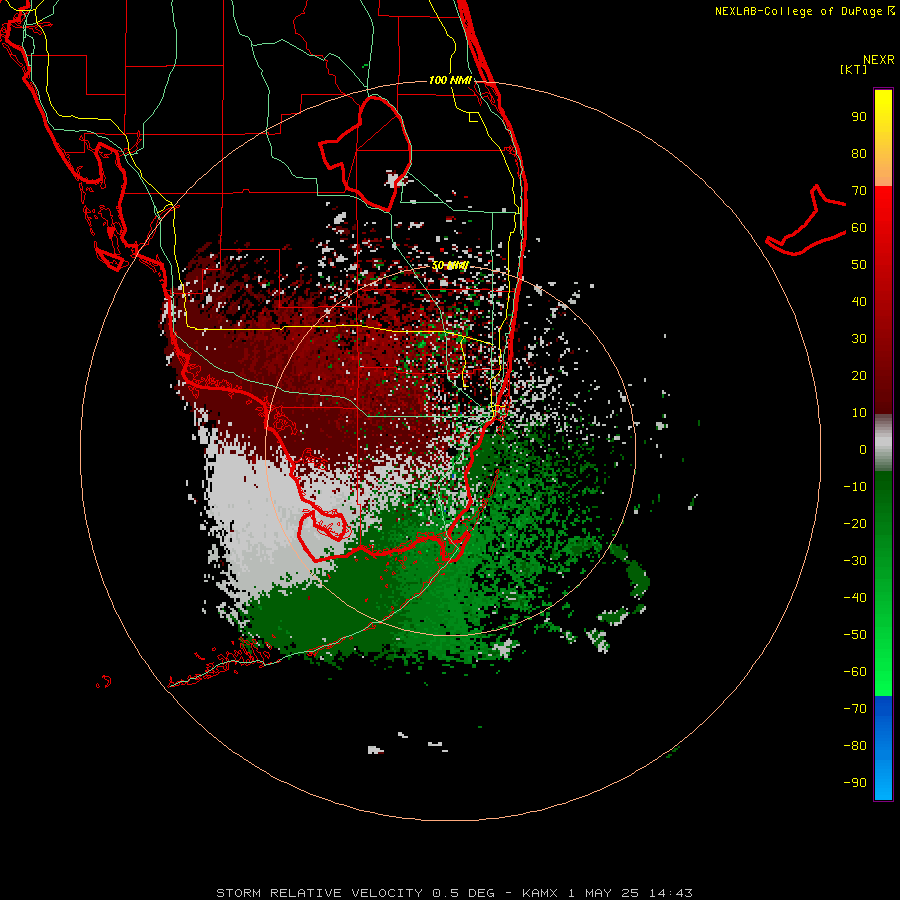
Task: Click the 100 NMI range ring label
Action: 450,80
